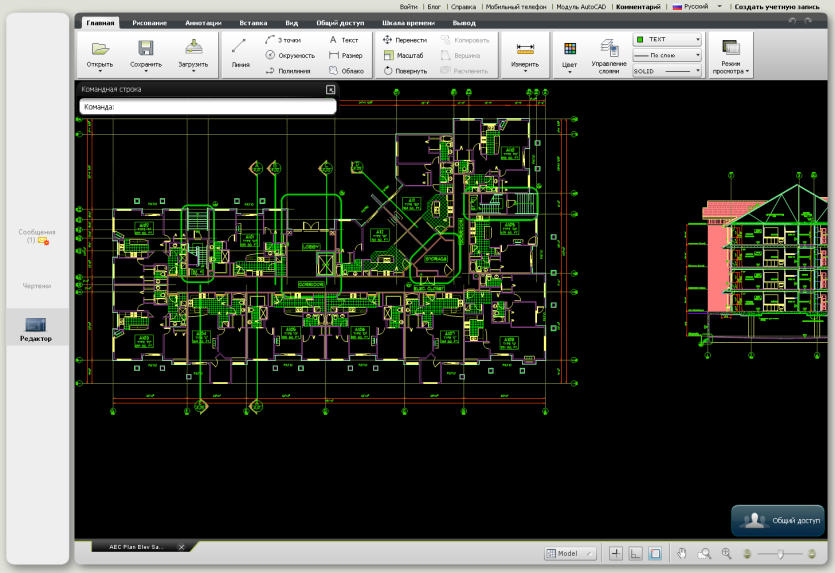Viewport: 835px width, 573px height.
Task: Click the Мобильный телефон link
Action: [516, 7]
